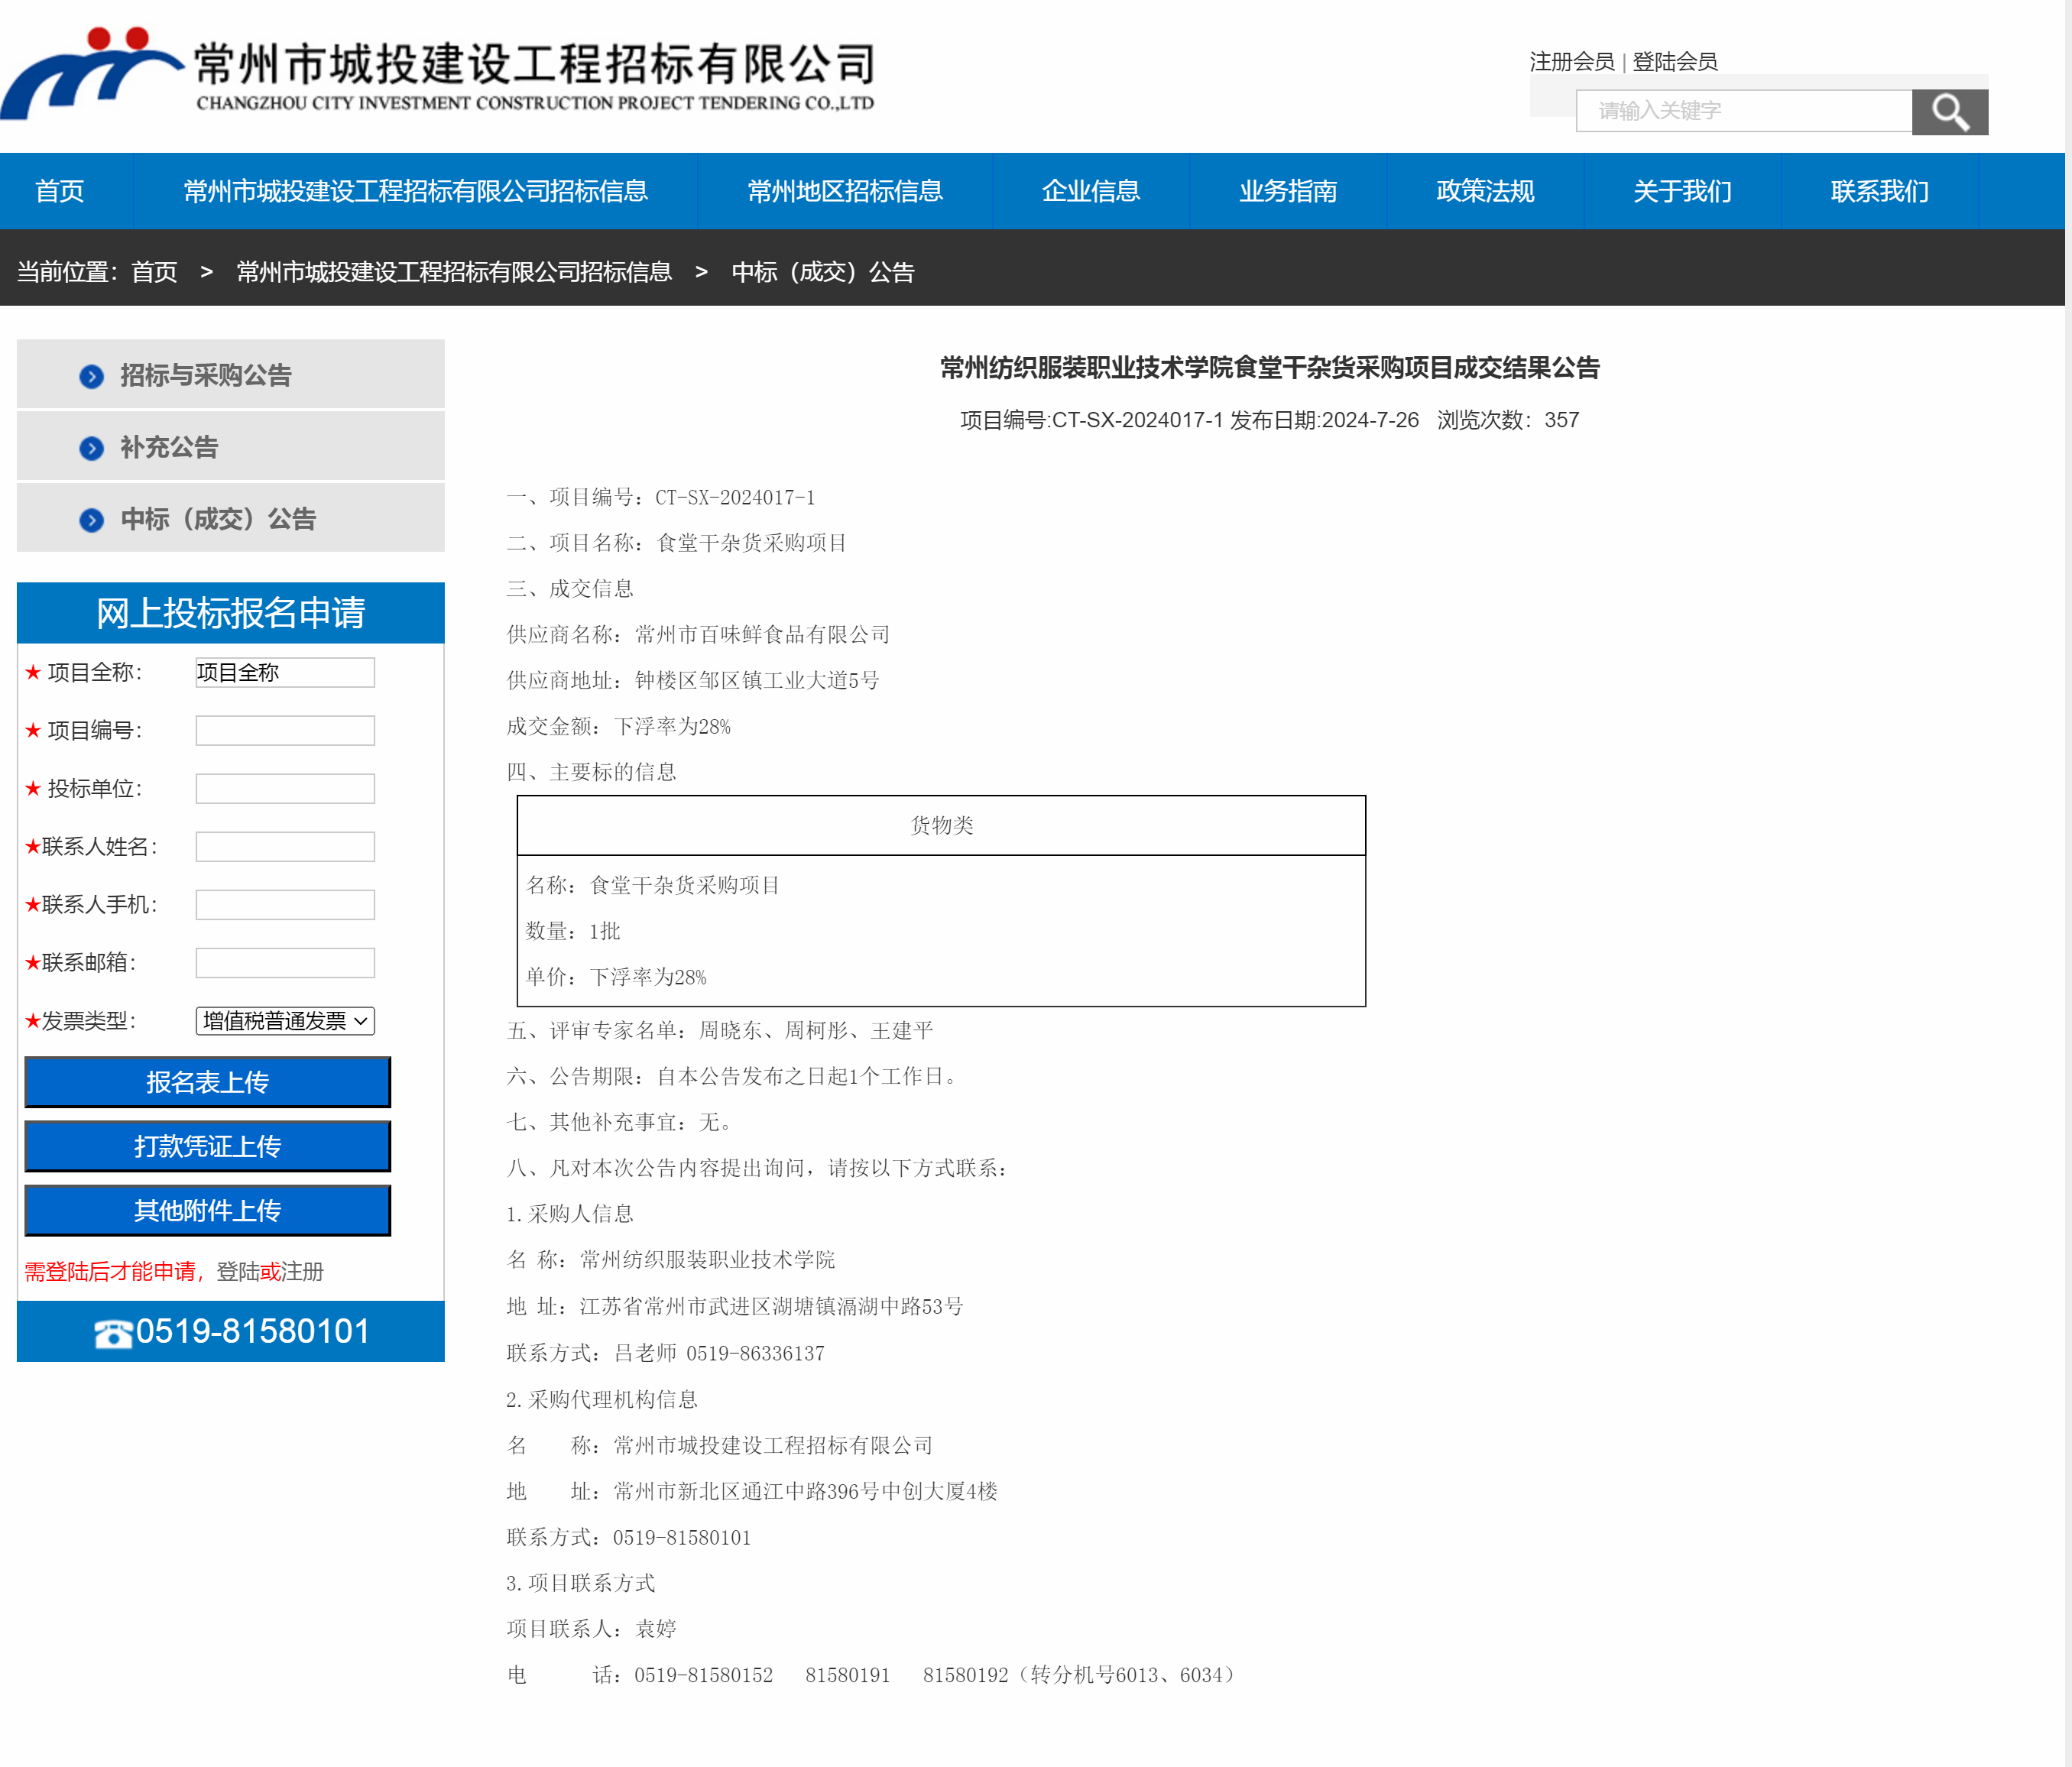Click the arrow icon beside 招标与采购公告

(91, 376)
